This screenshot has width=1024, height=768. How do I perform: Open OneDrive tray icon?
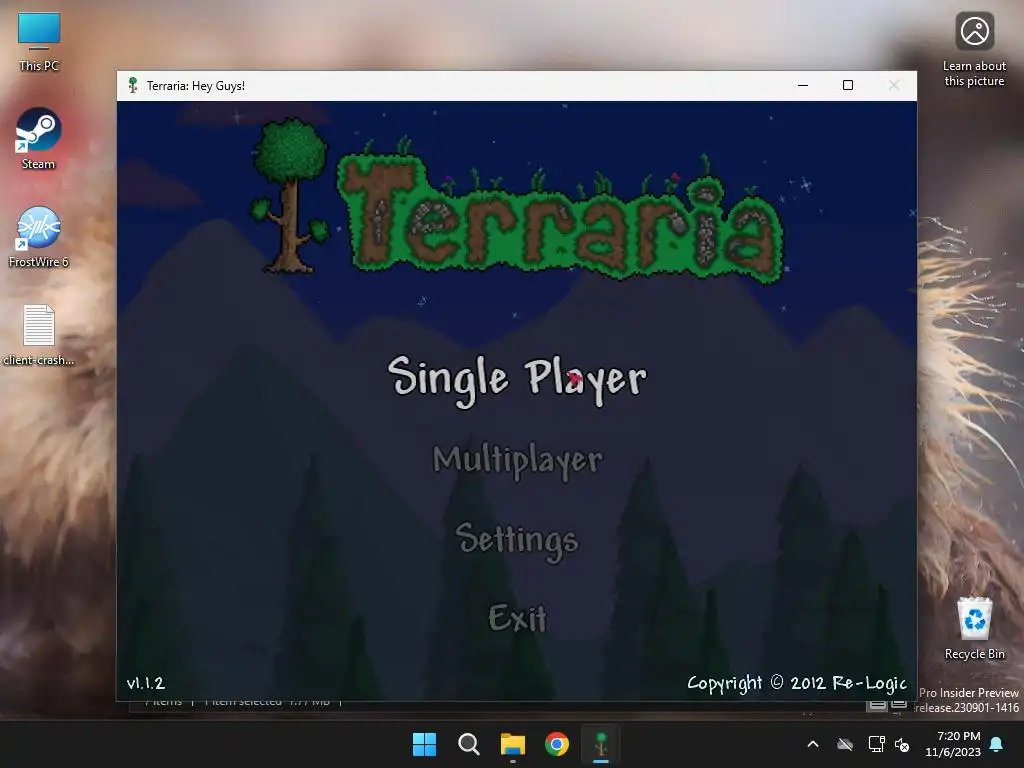pos(845,744)
